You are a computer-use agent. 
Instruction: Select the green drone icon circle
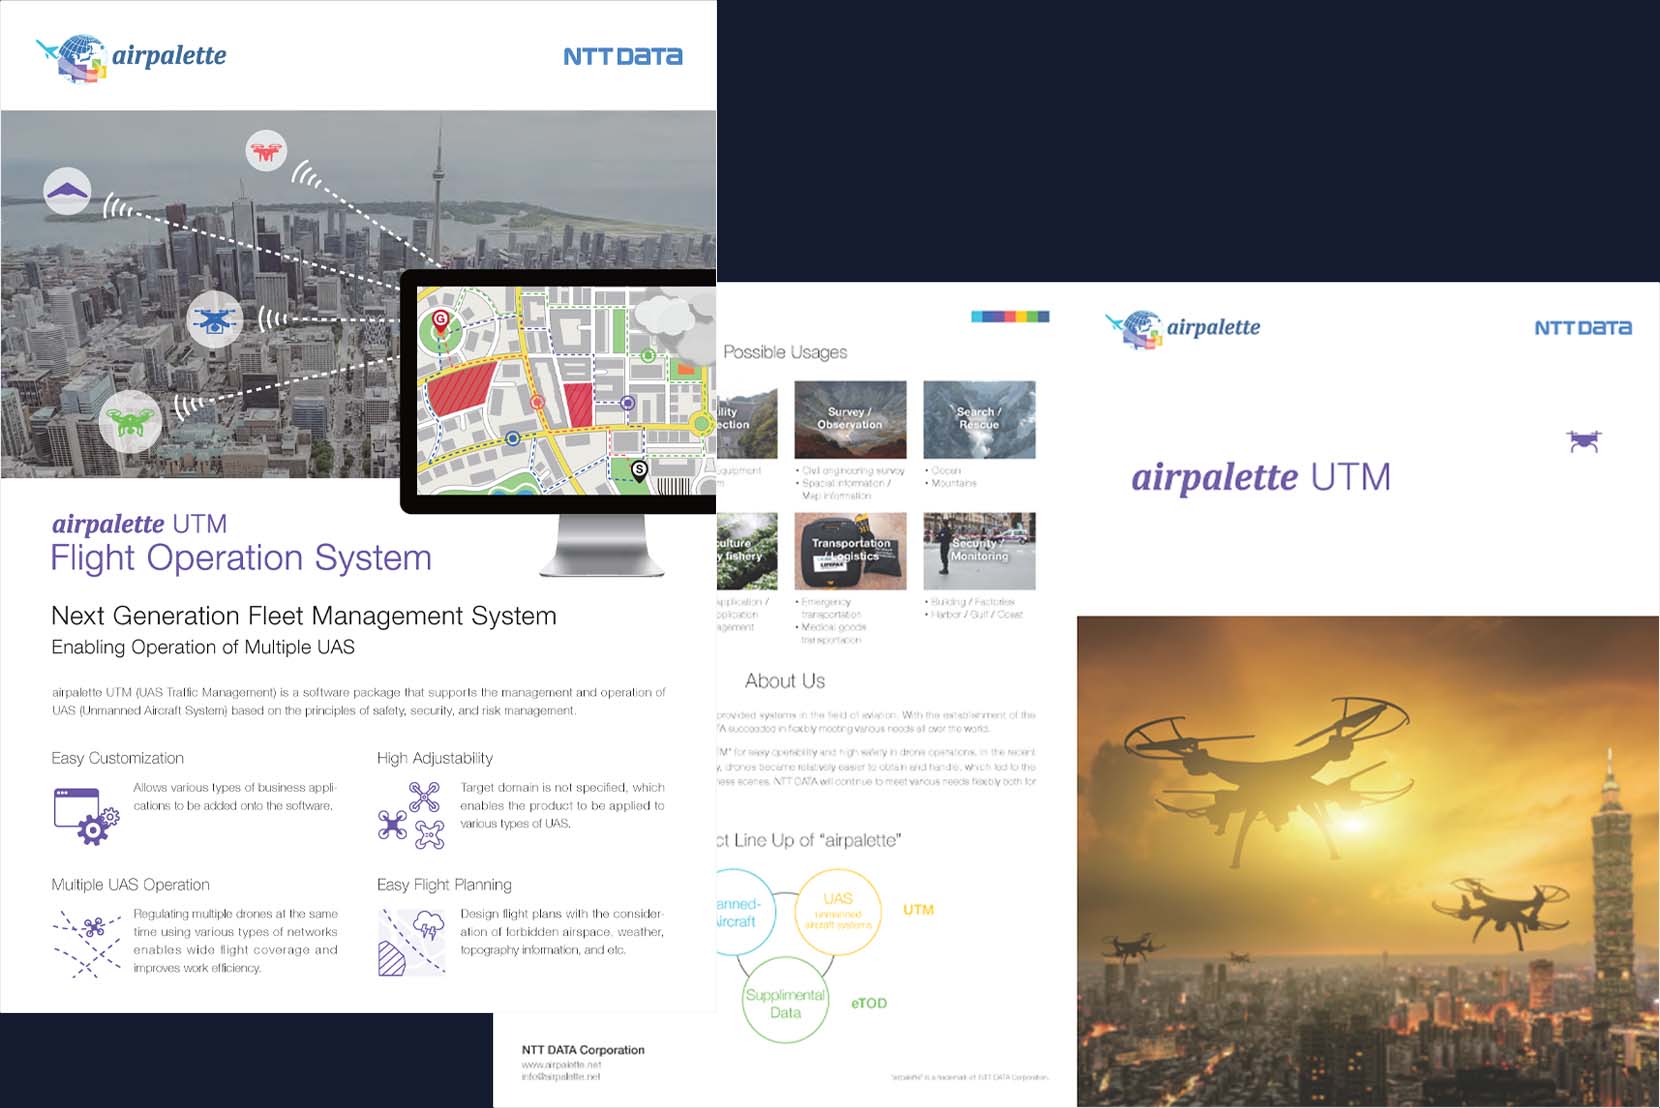click(130, 421)
